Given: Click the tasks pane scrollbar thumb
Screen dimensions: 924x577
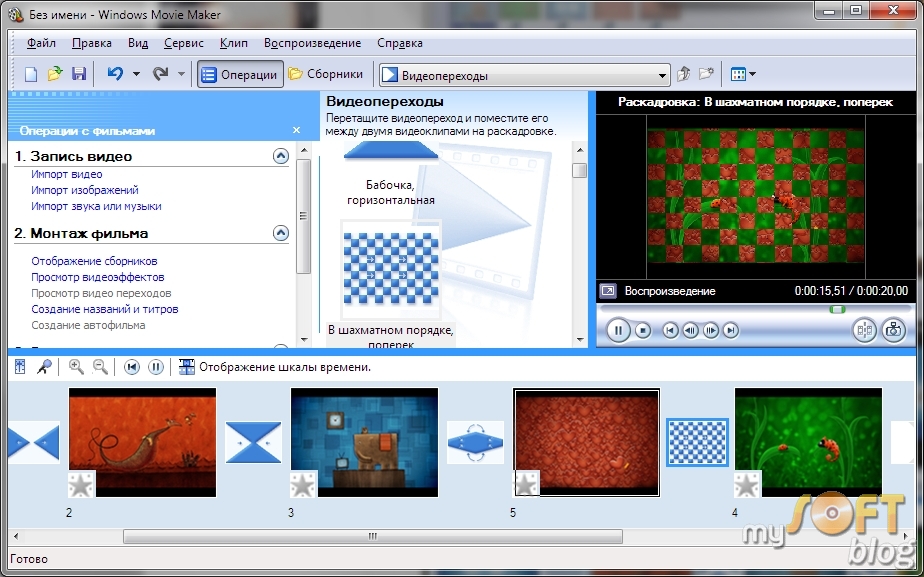Looking at the screenshot, I should pos(303,216).
